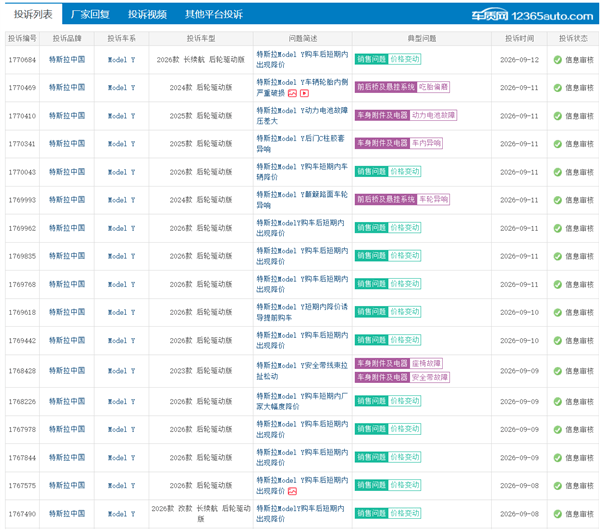Open the 车辆轮胎内侧严重破损 complaint description
600x530 pixels.
[302, 88]
